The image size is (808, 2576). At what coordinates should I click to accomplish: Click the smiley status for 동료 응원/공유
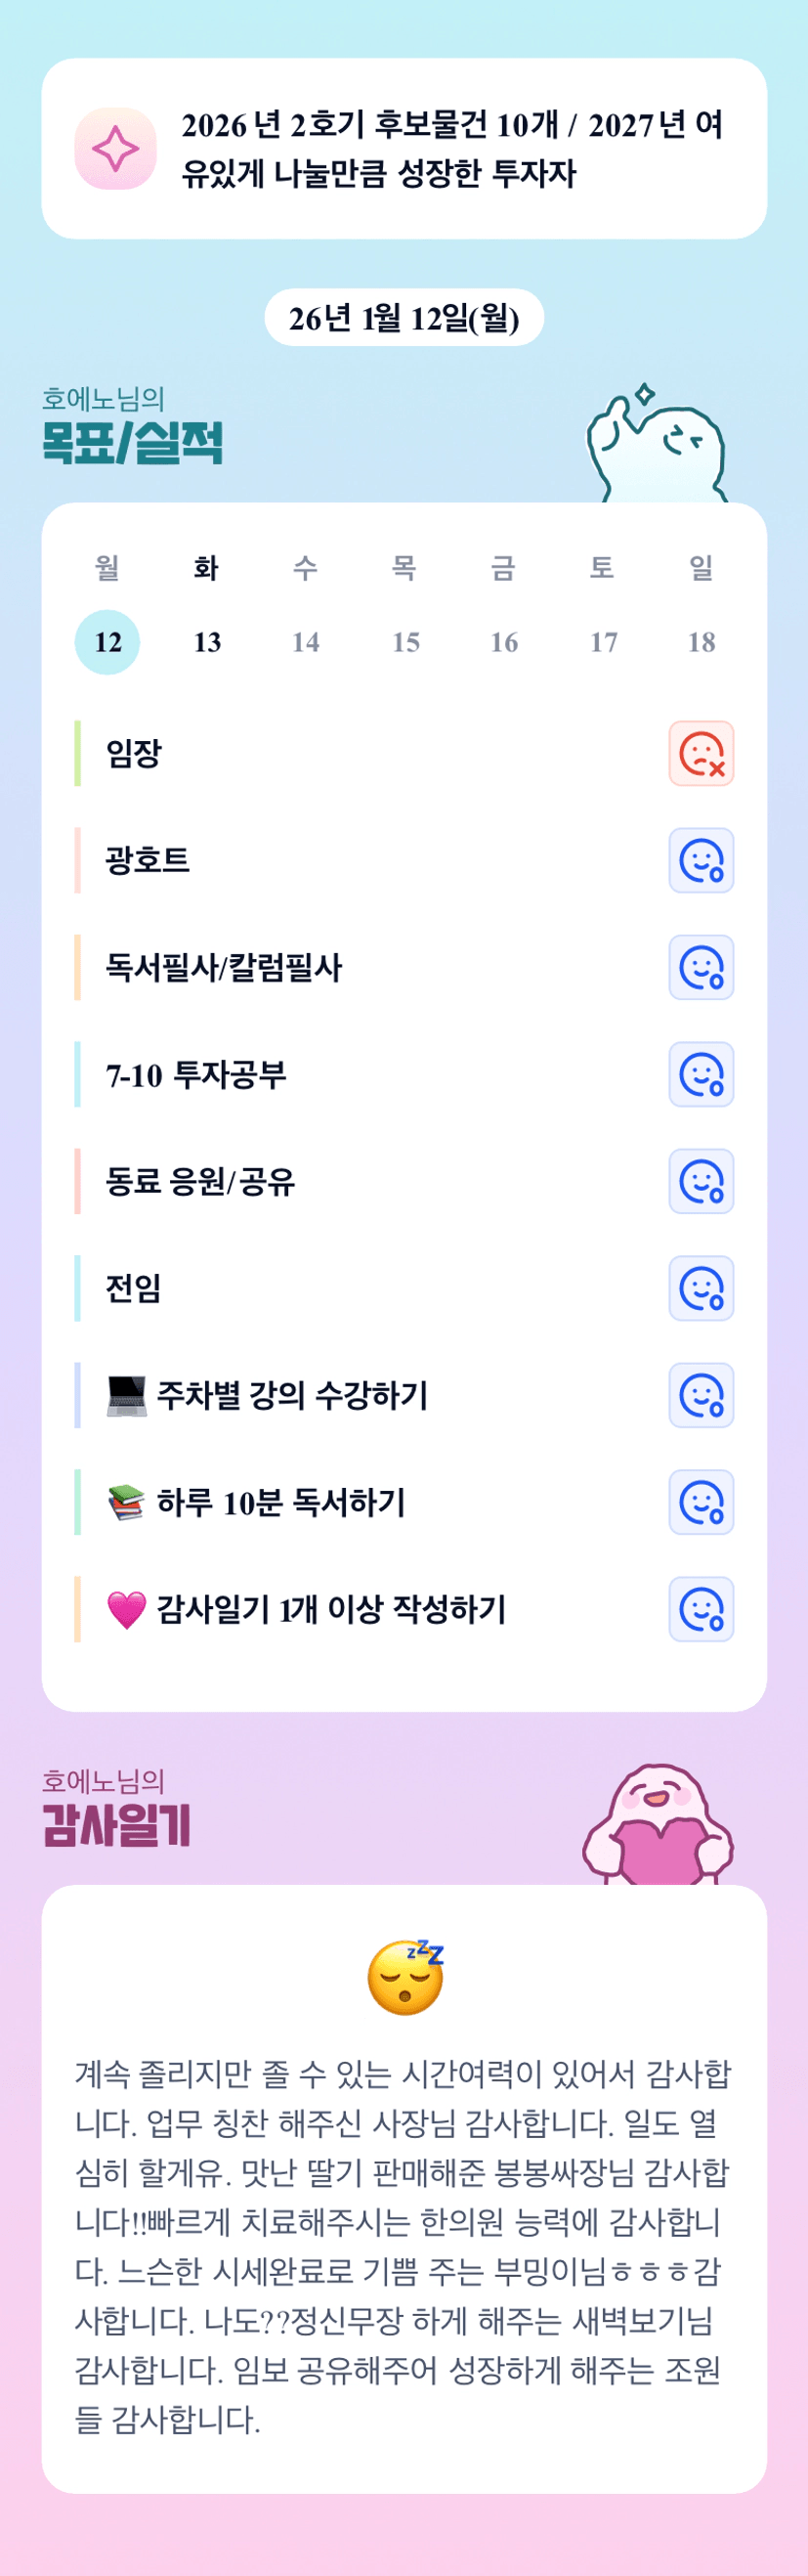coord(701,1181)
